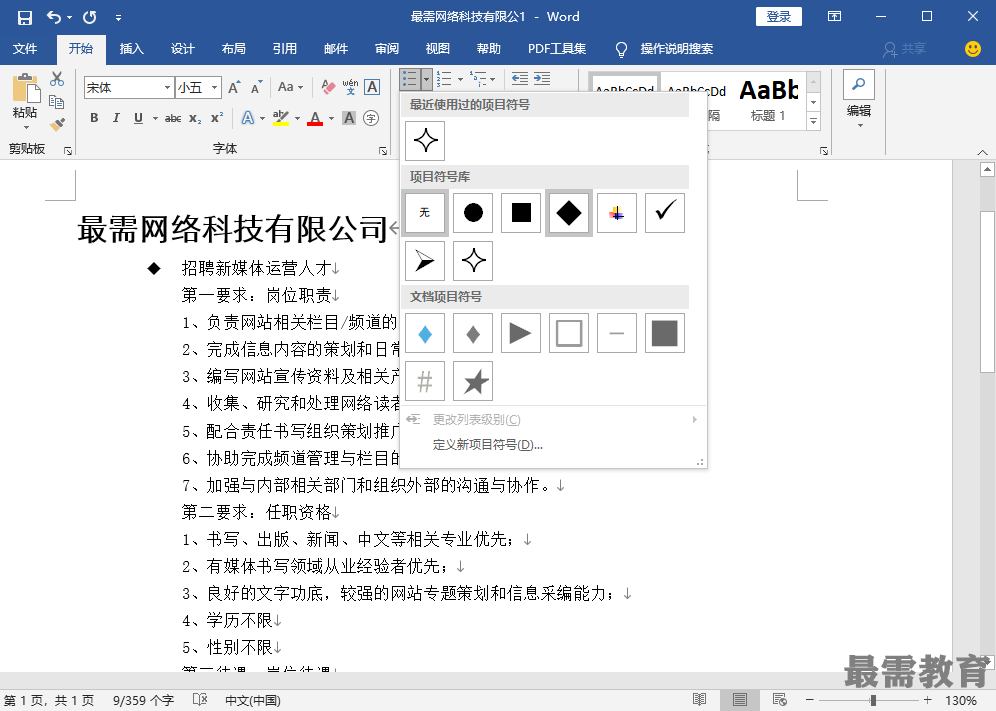This screenshot has height=711, width=996.
Task: Click the Character Border icon
Action: point(372,87)
